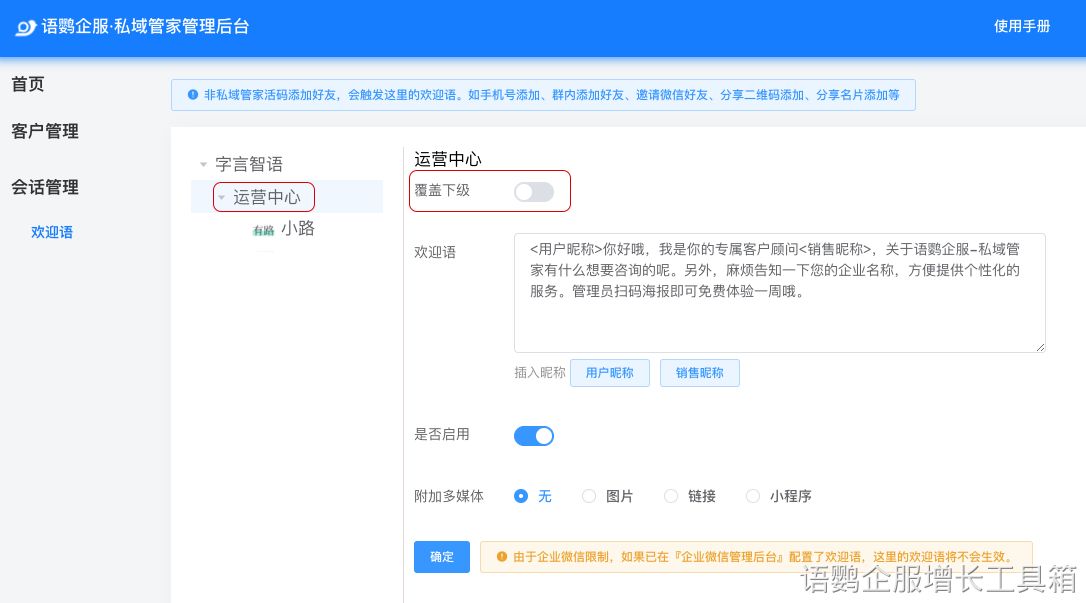Click the 语鹦企服 logo icon
The width and height of the screenshot is (1086, 603).
click(26, 27)
